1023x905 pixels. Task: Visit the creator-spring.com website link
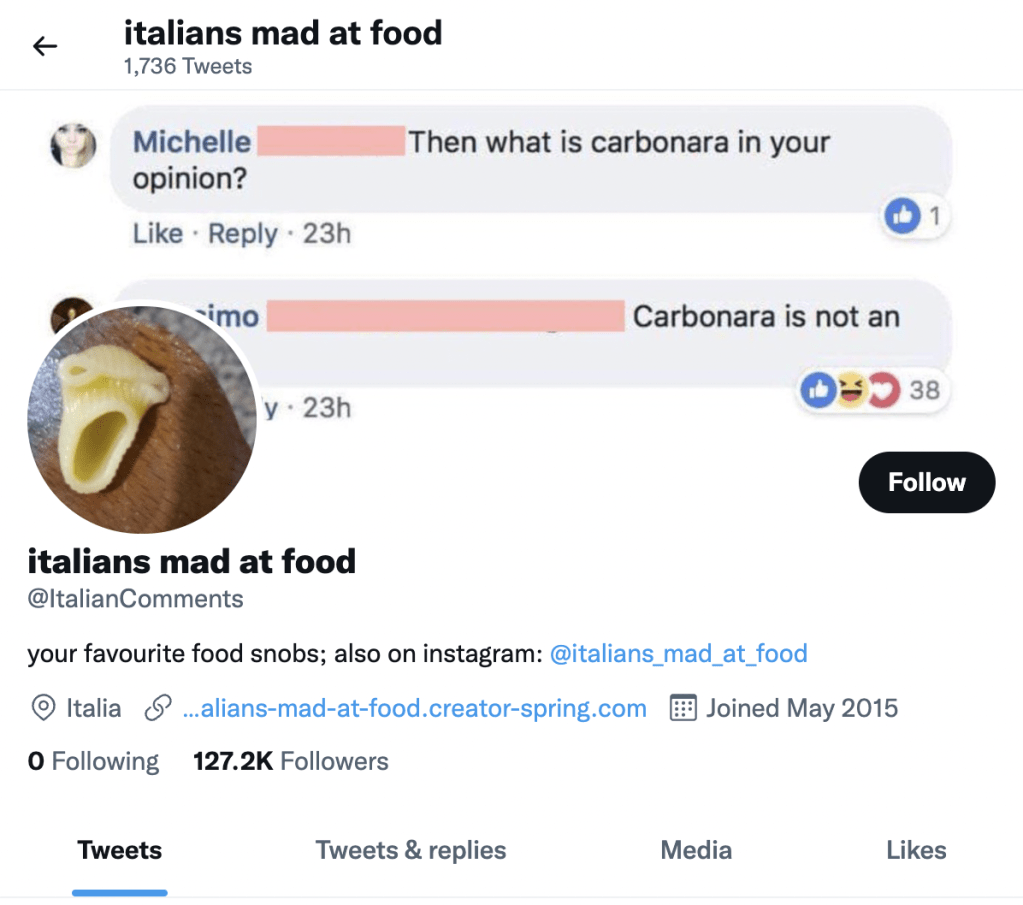[x=415, y=709]
